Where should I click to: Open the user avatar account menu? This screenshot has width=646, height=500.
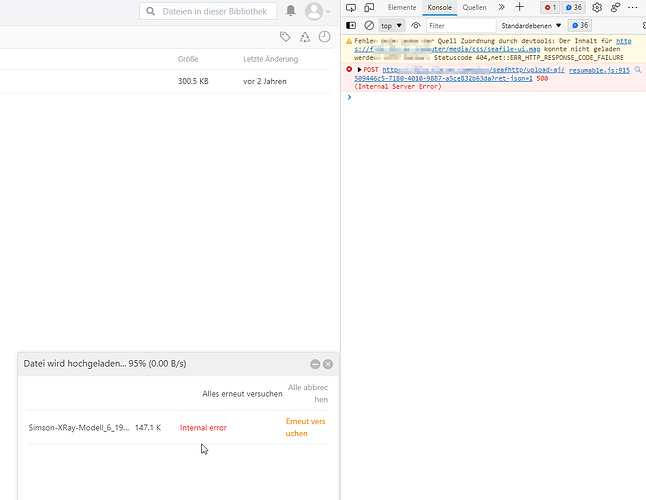[x=318, y=11]
